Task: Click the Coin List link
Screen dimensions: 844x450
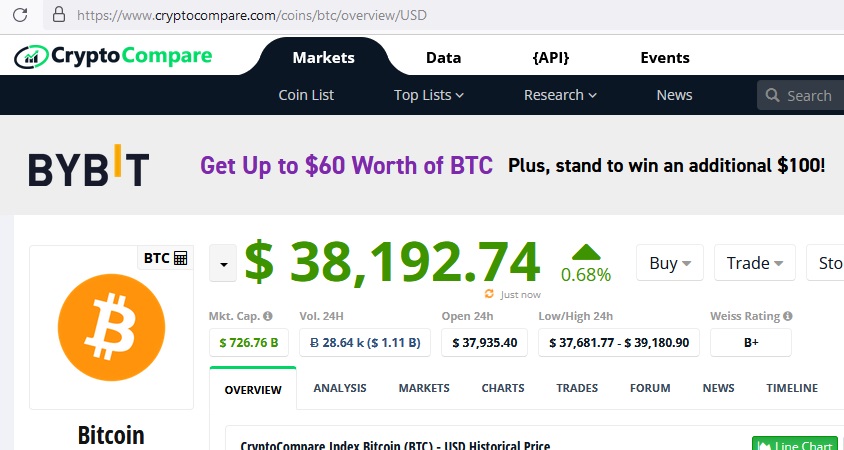Action: (306, 95)
